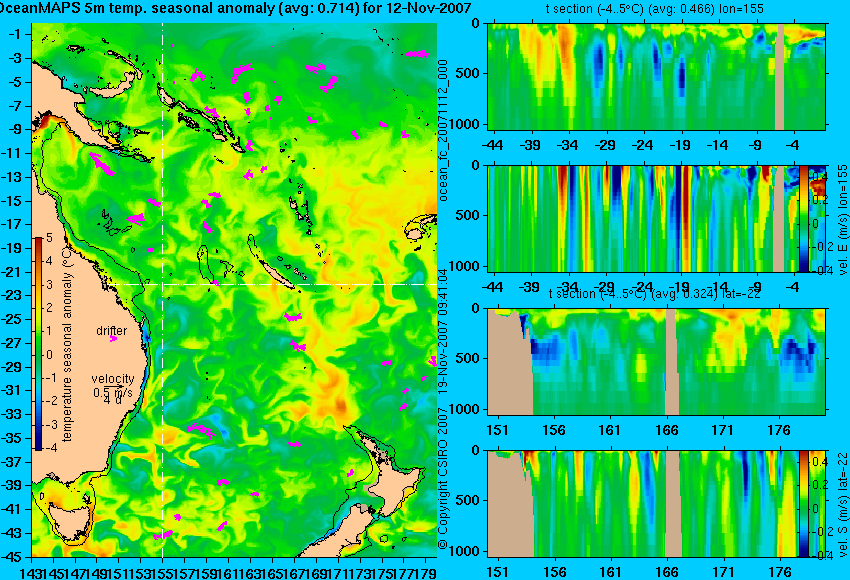The height and width of the screenshot is (580, 850).
Task: Open the top temperature section plot at lon=155
Action: click(x=656, y=76)
